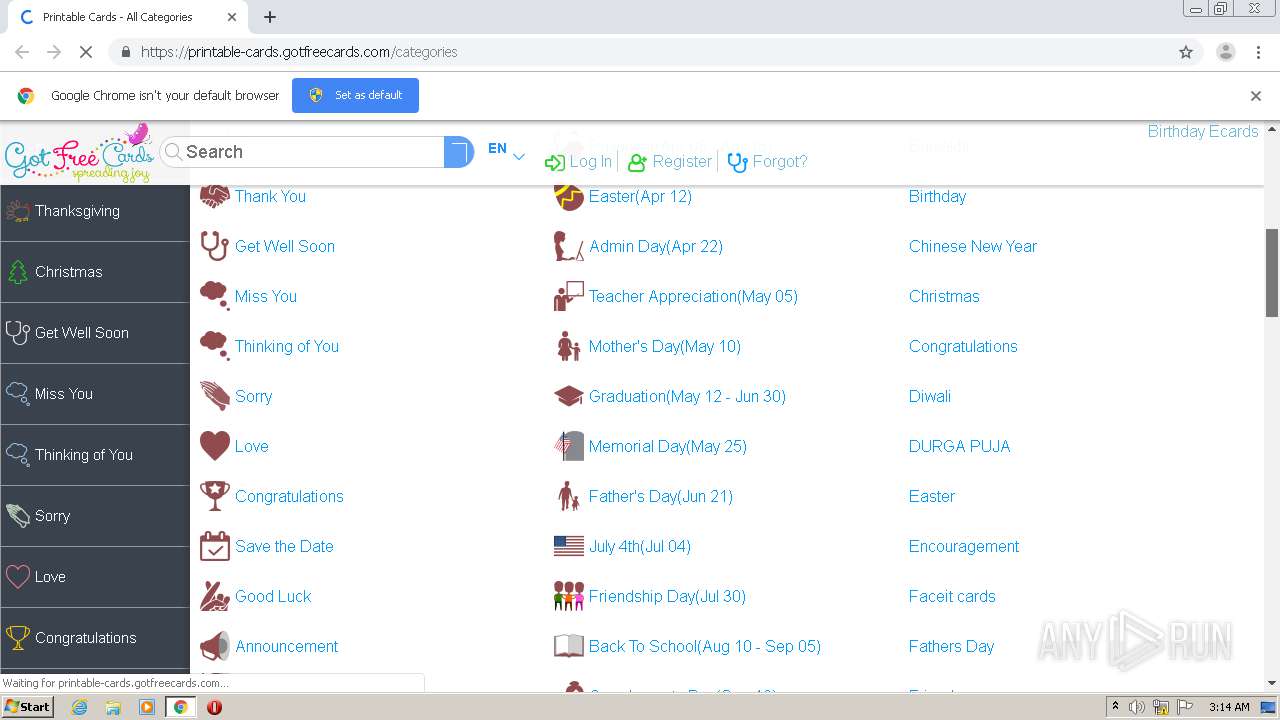The image size is (1280, 720).
Task: Click the browser address bar
Action: click(640, 52)
